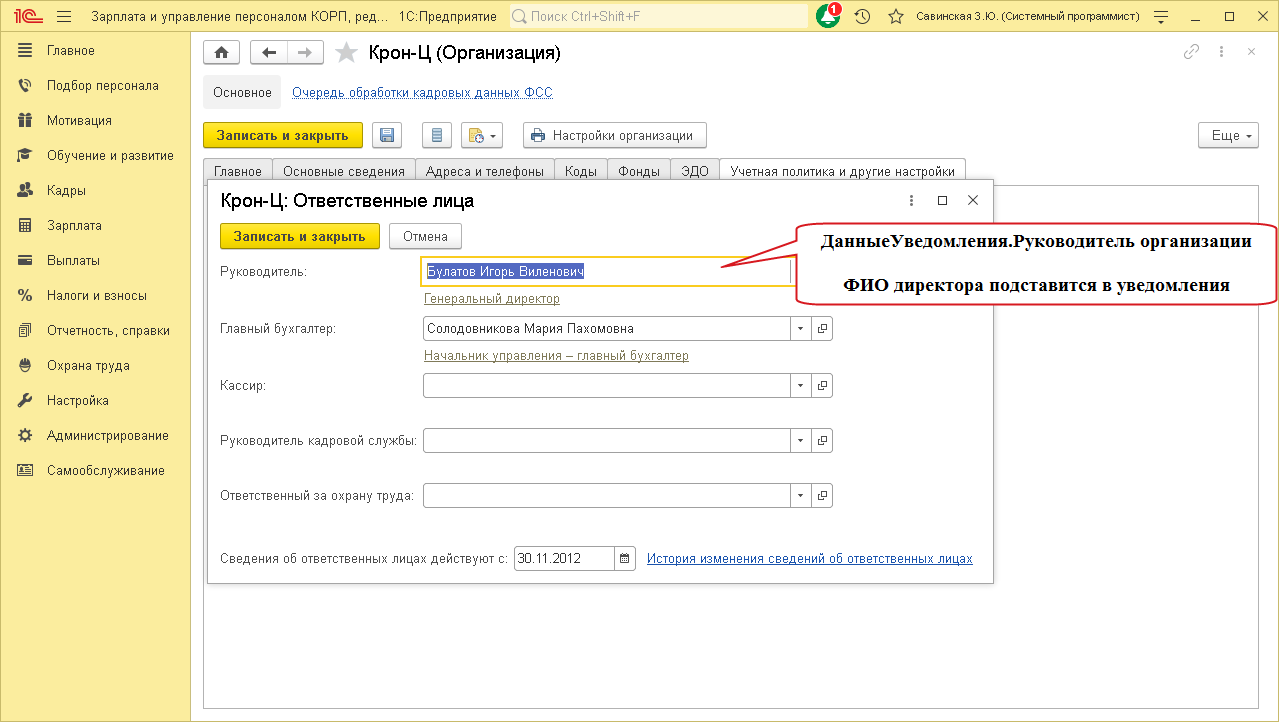Expand the Главный бухгалтер dropdown
Screen dimensions: 1279x722
point(800,328)
